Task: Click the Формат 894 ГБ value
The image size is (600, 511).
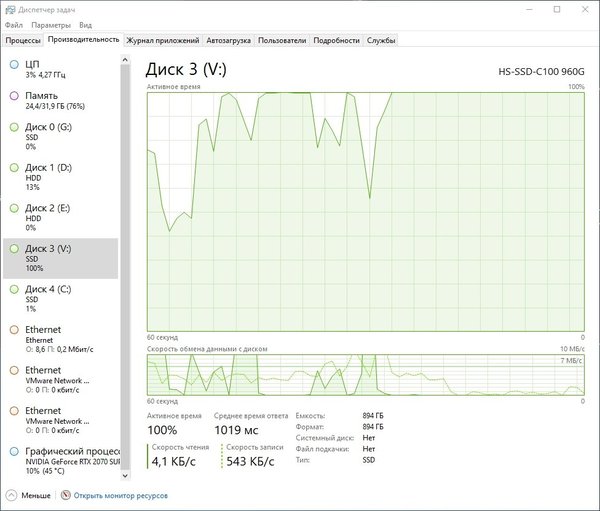Action: point(373,427)
